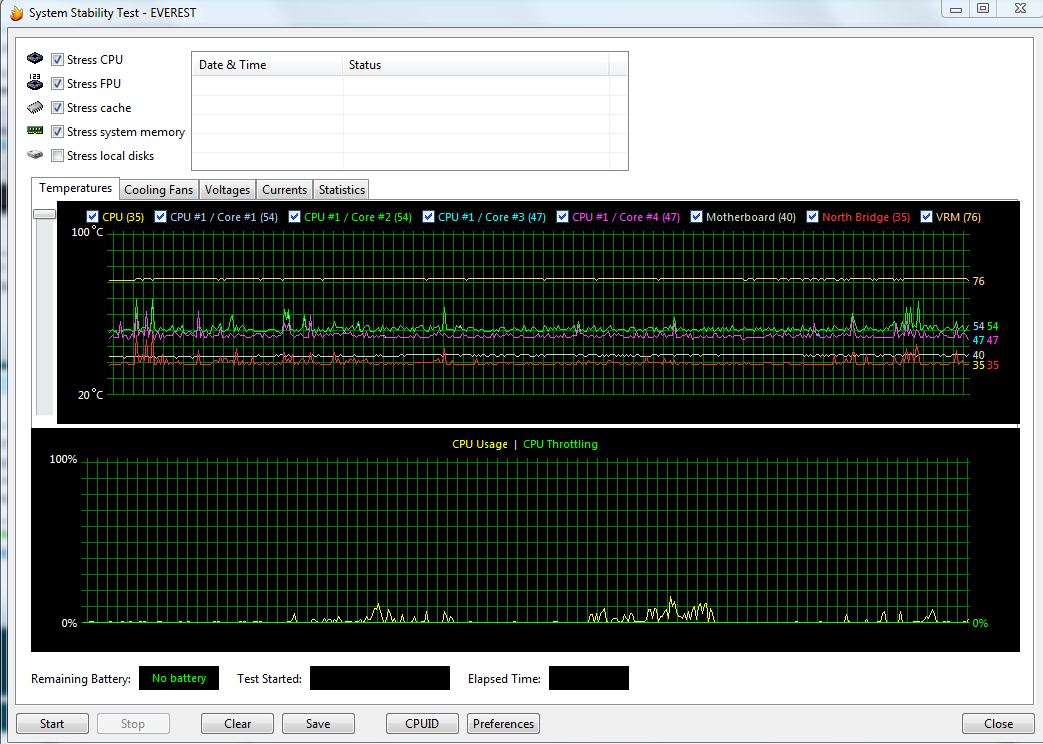The image size is (1043, 744).
Task: Click the cache chip icon beside Stress cache
Action: [35, 107]
